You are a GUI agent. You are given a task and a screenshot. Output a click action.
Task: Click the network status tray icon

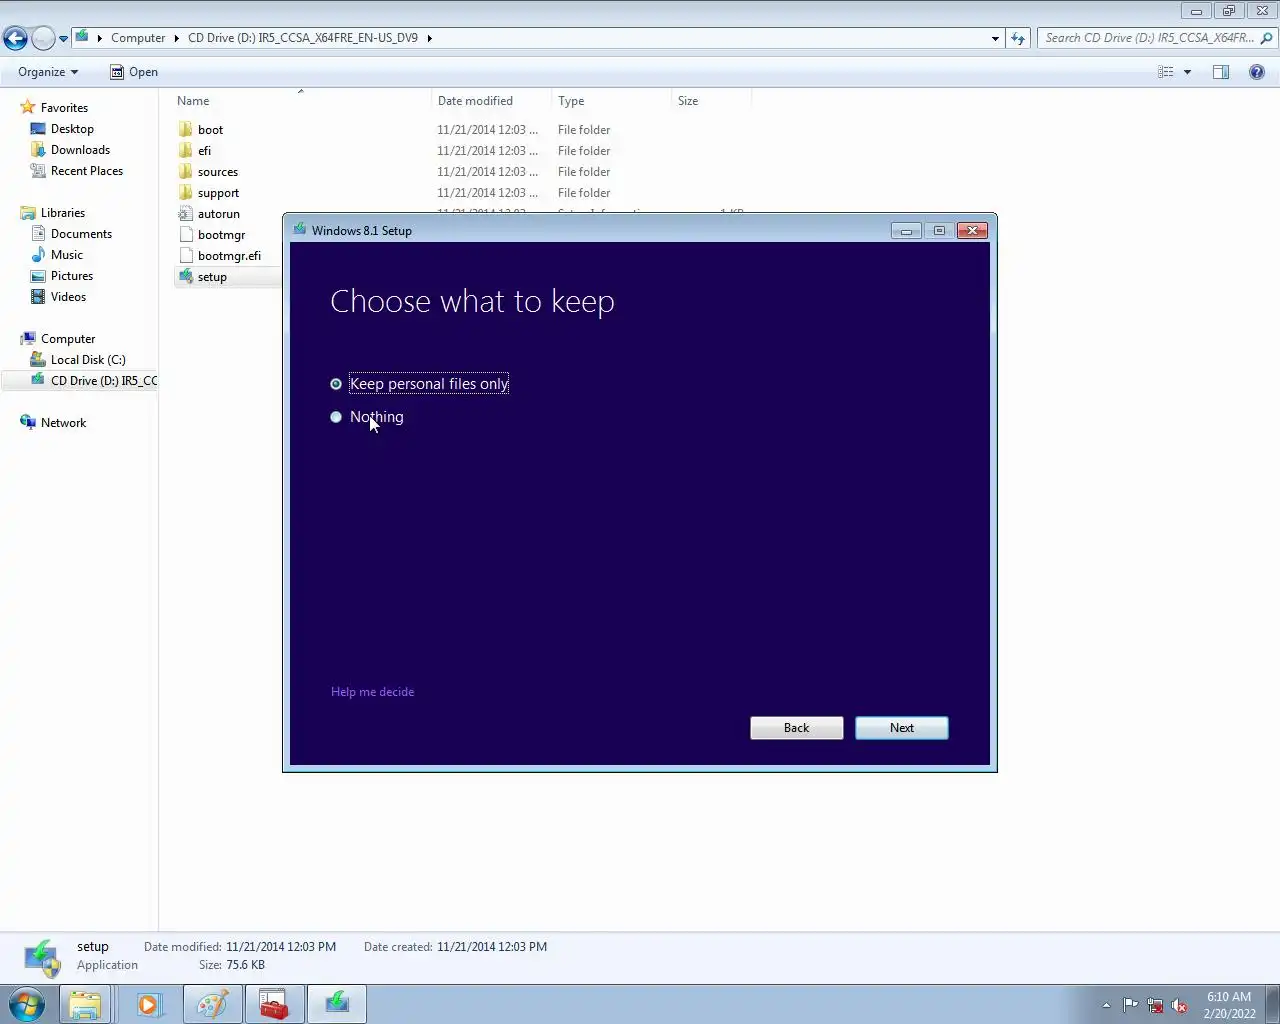click(x=1155, y=1005)
